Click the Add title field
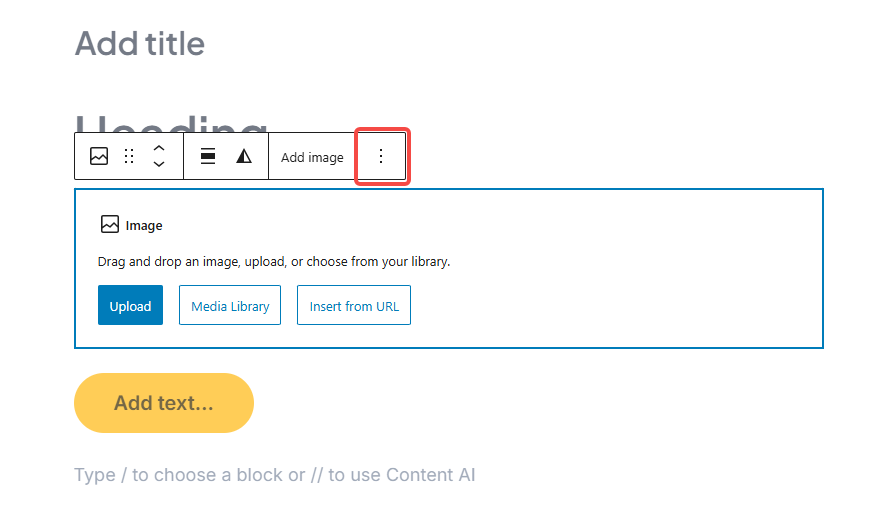Screen dimensions: 893x525 pyautogui.click(x=140, y=44)
